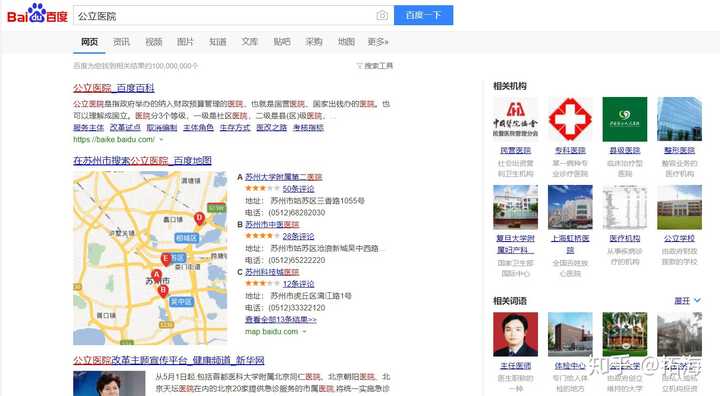720x396 pixels.
Task: Open the 整形医院 link
Action: (680, 150)
